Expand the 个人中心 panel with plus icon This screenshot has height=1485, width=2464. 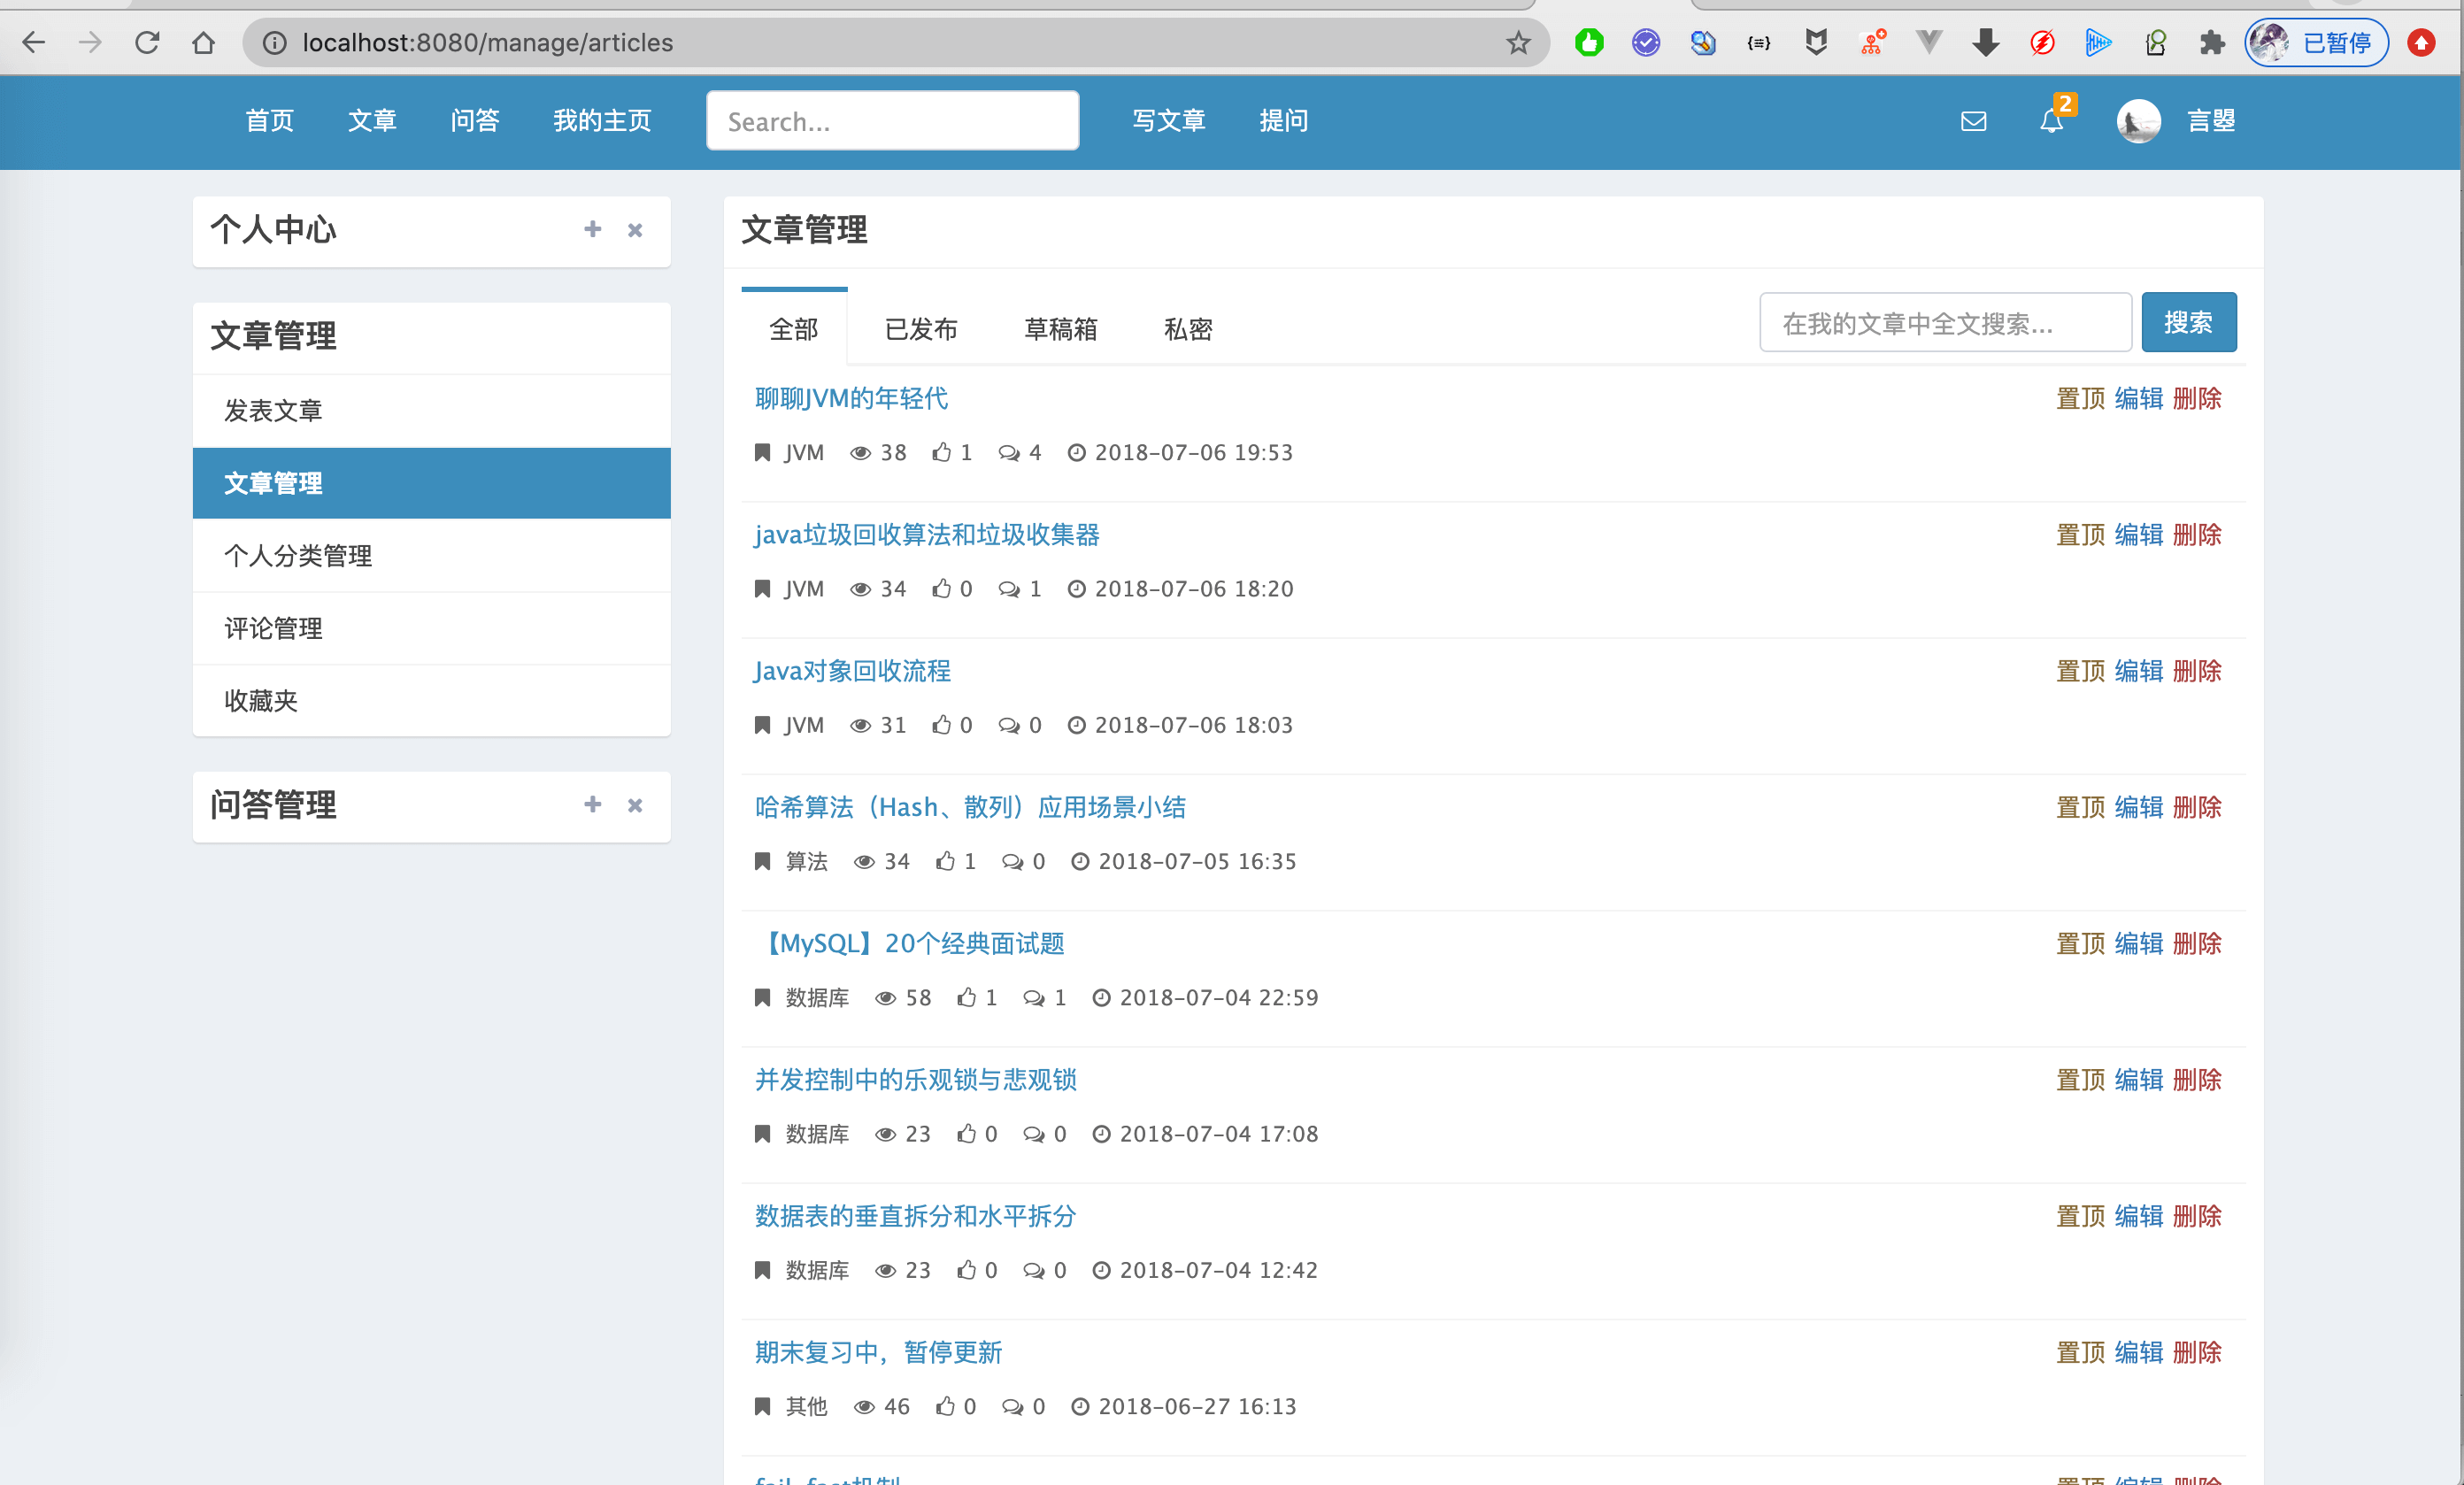pos(592,230)
